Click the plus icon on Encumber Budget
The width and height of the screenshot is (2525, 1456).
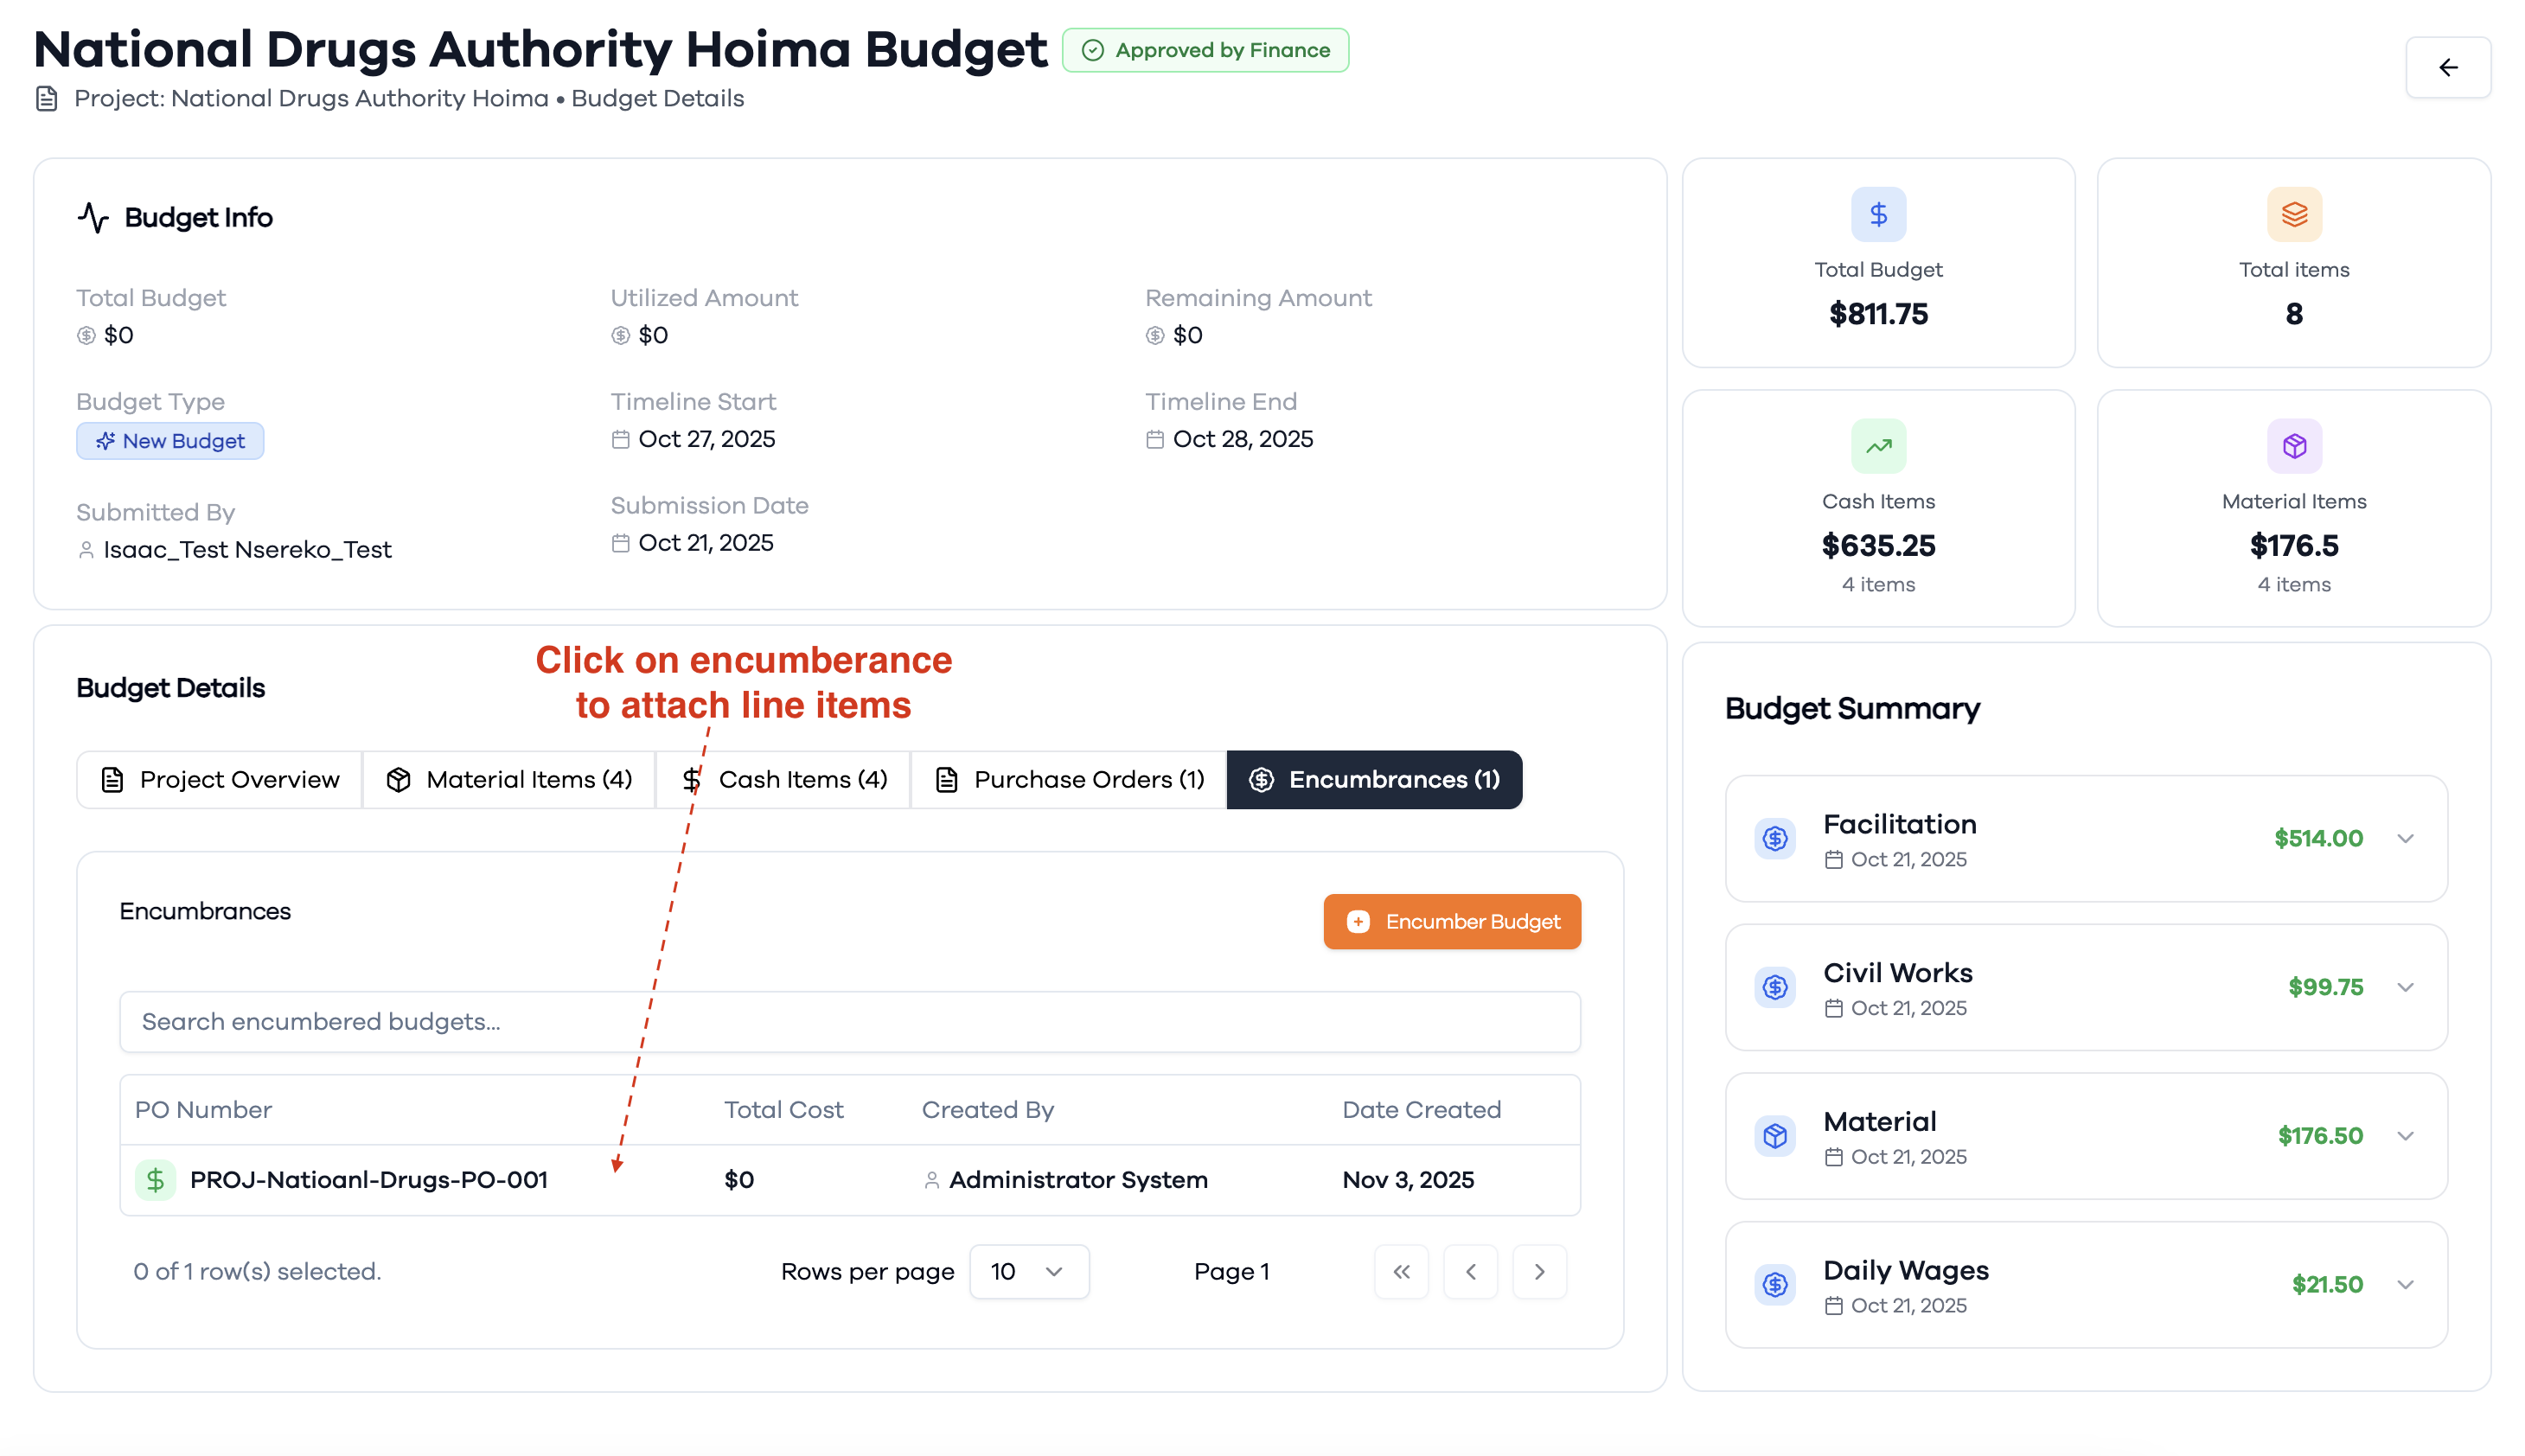tap(1357, 921)
